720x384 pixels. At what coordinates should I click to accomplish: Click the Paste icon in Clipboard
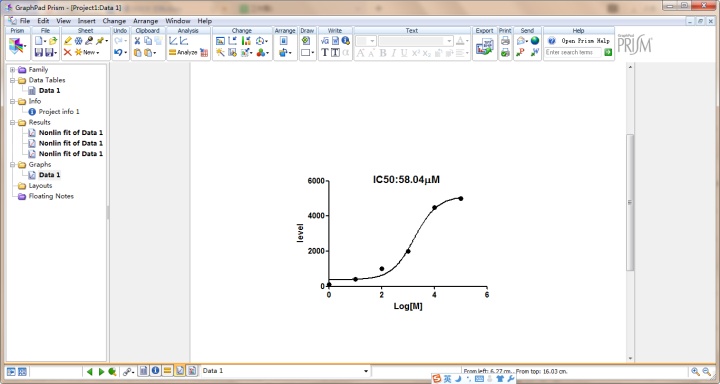click(137, 52)
